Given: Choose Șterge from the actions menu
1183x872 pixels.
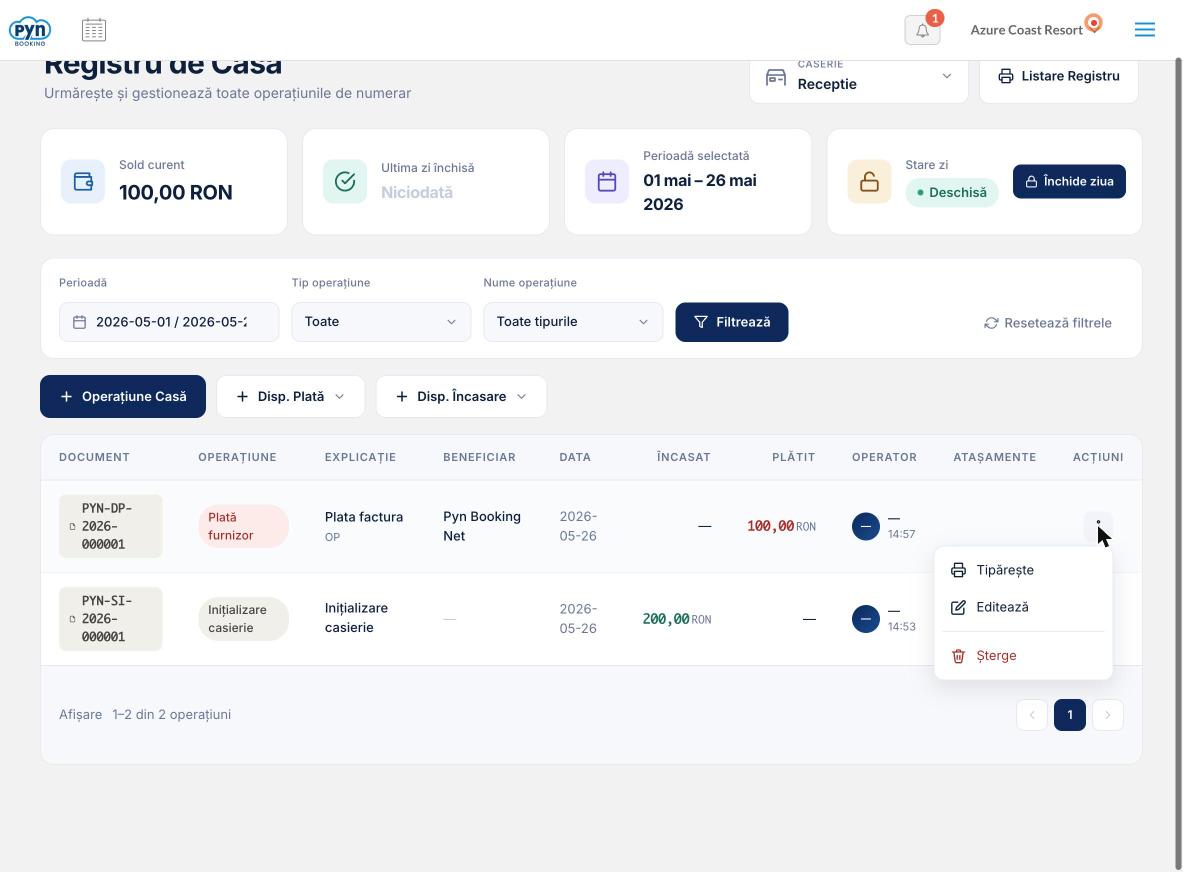Looking at the screenshot, I should 1023,656.
